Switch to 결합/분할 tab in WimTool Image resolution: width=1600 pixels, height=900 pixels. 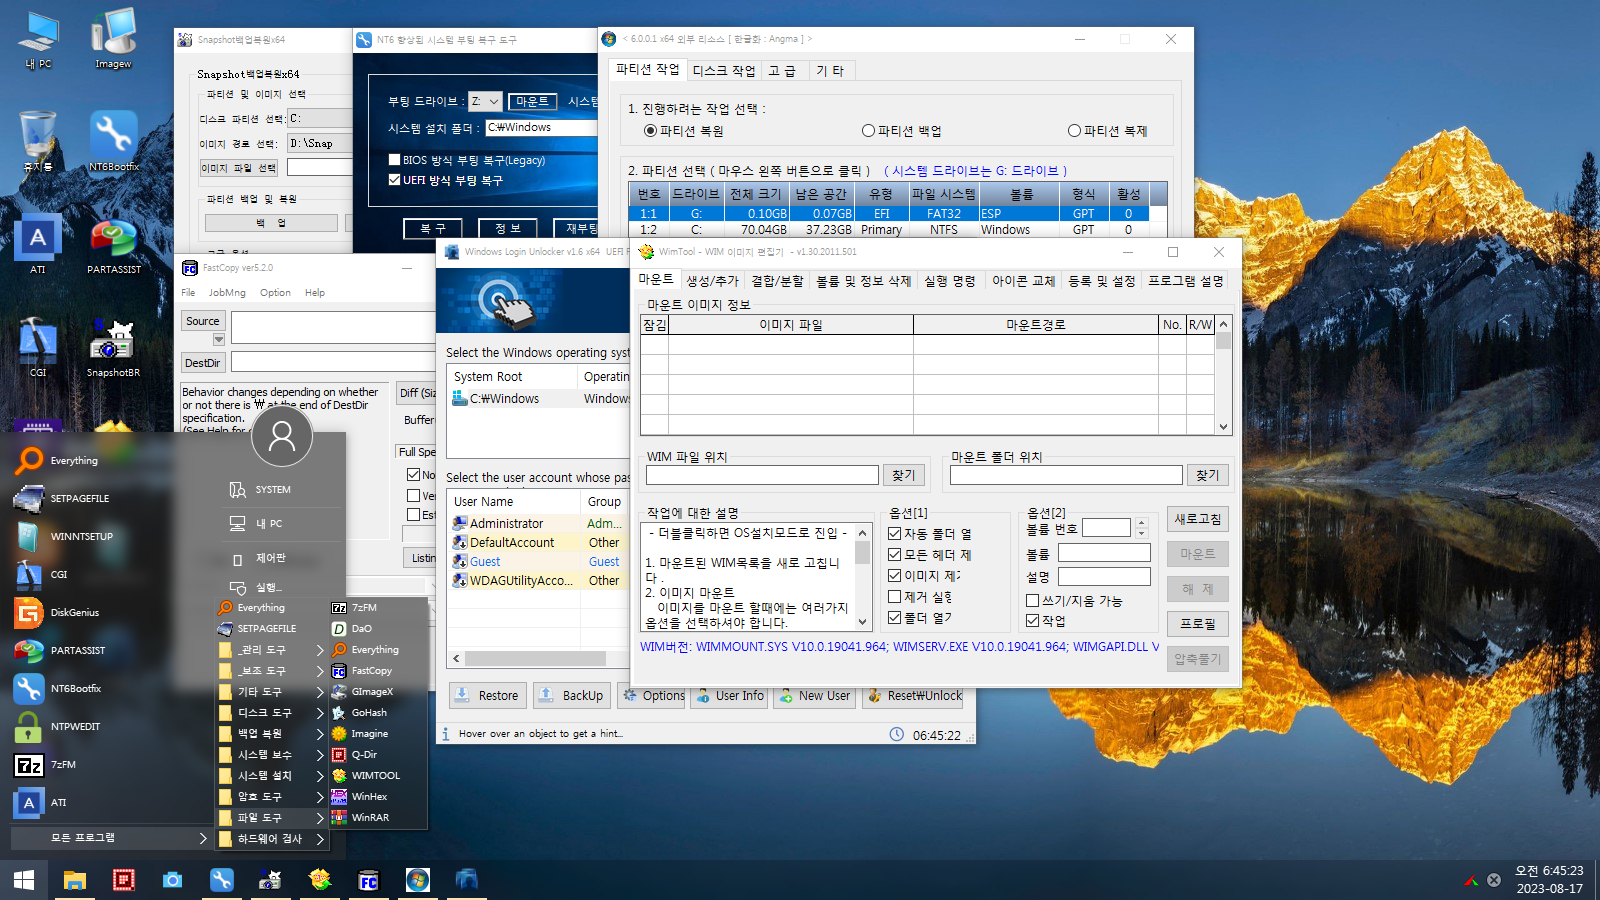click(x=777, y=281)
